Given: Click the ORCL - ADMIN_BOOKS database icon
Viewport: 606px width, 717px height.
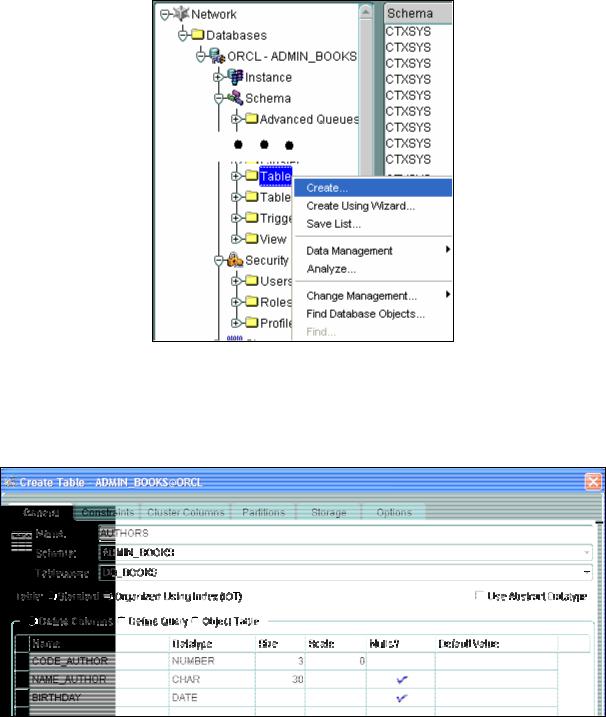Looking at the screenshot, I should pyautogui.click(x=217, y=56).
